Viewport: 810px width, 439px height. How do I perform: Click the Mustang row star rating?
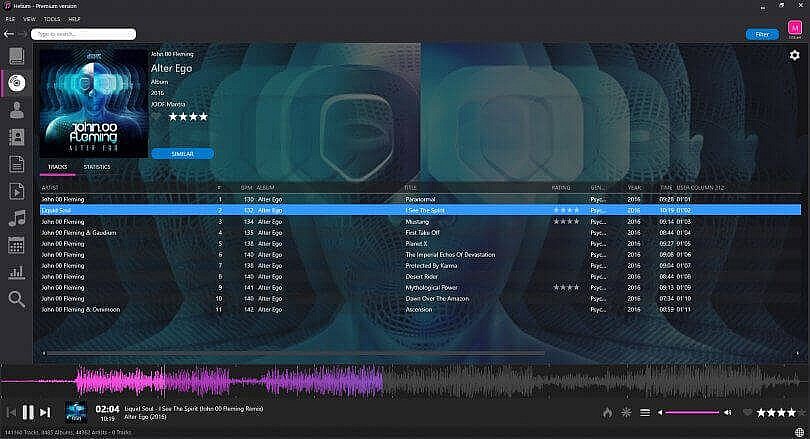pyautogui.click(x=566, y=222)
